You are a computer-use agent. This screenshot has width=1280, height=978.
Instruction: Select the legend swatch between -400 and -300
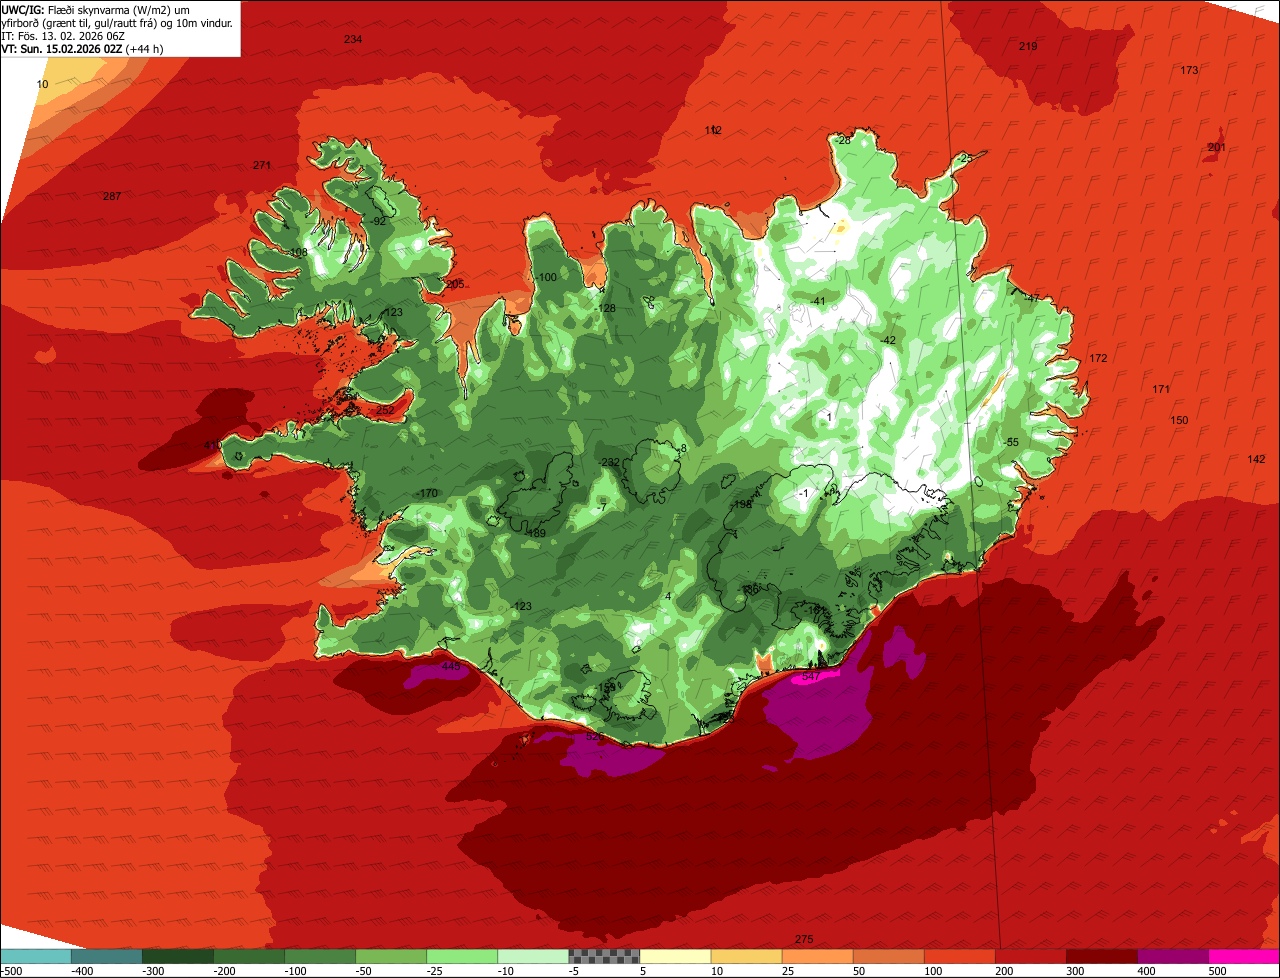click(x=107, y=956)
